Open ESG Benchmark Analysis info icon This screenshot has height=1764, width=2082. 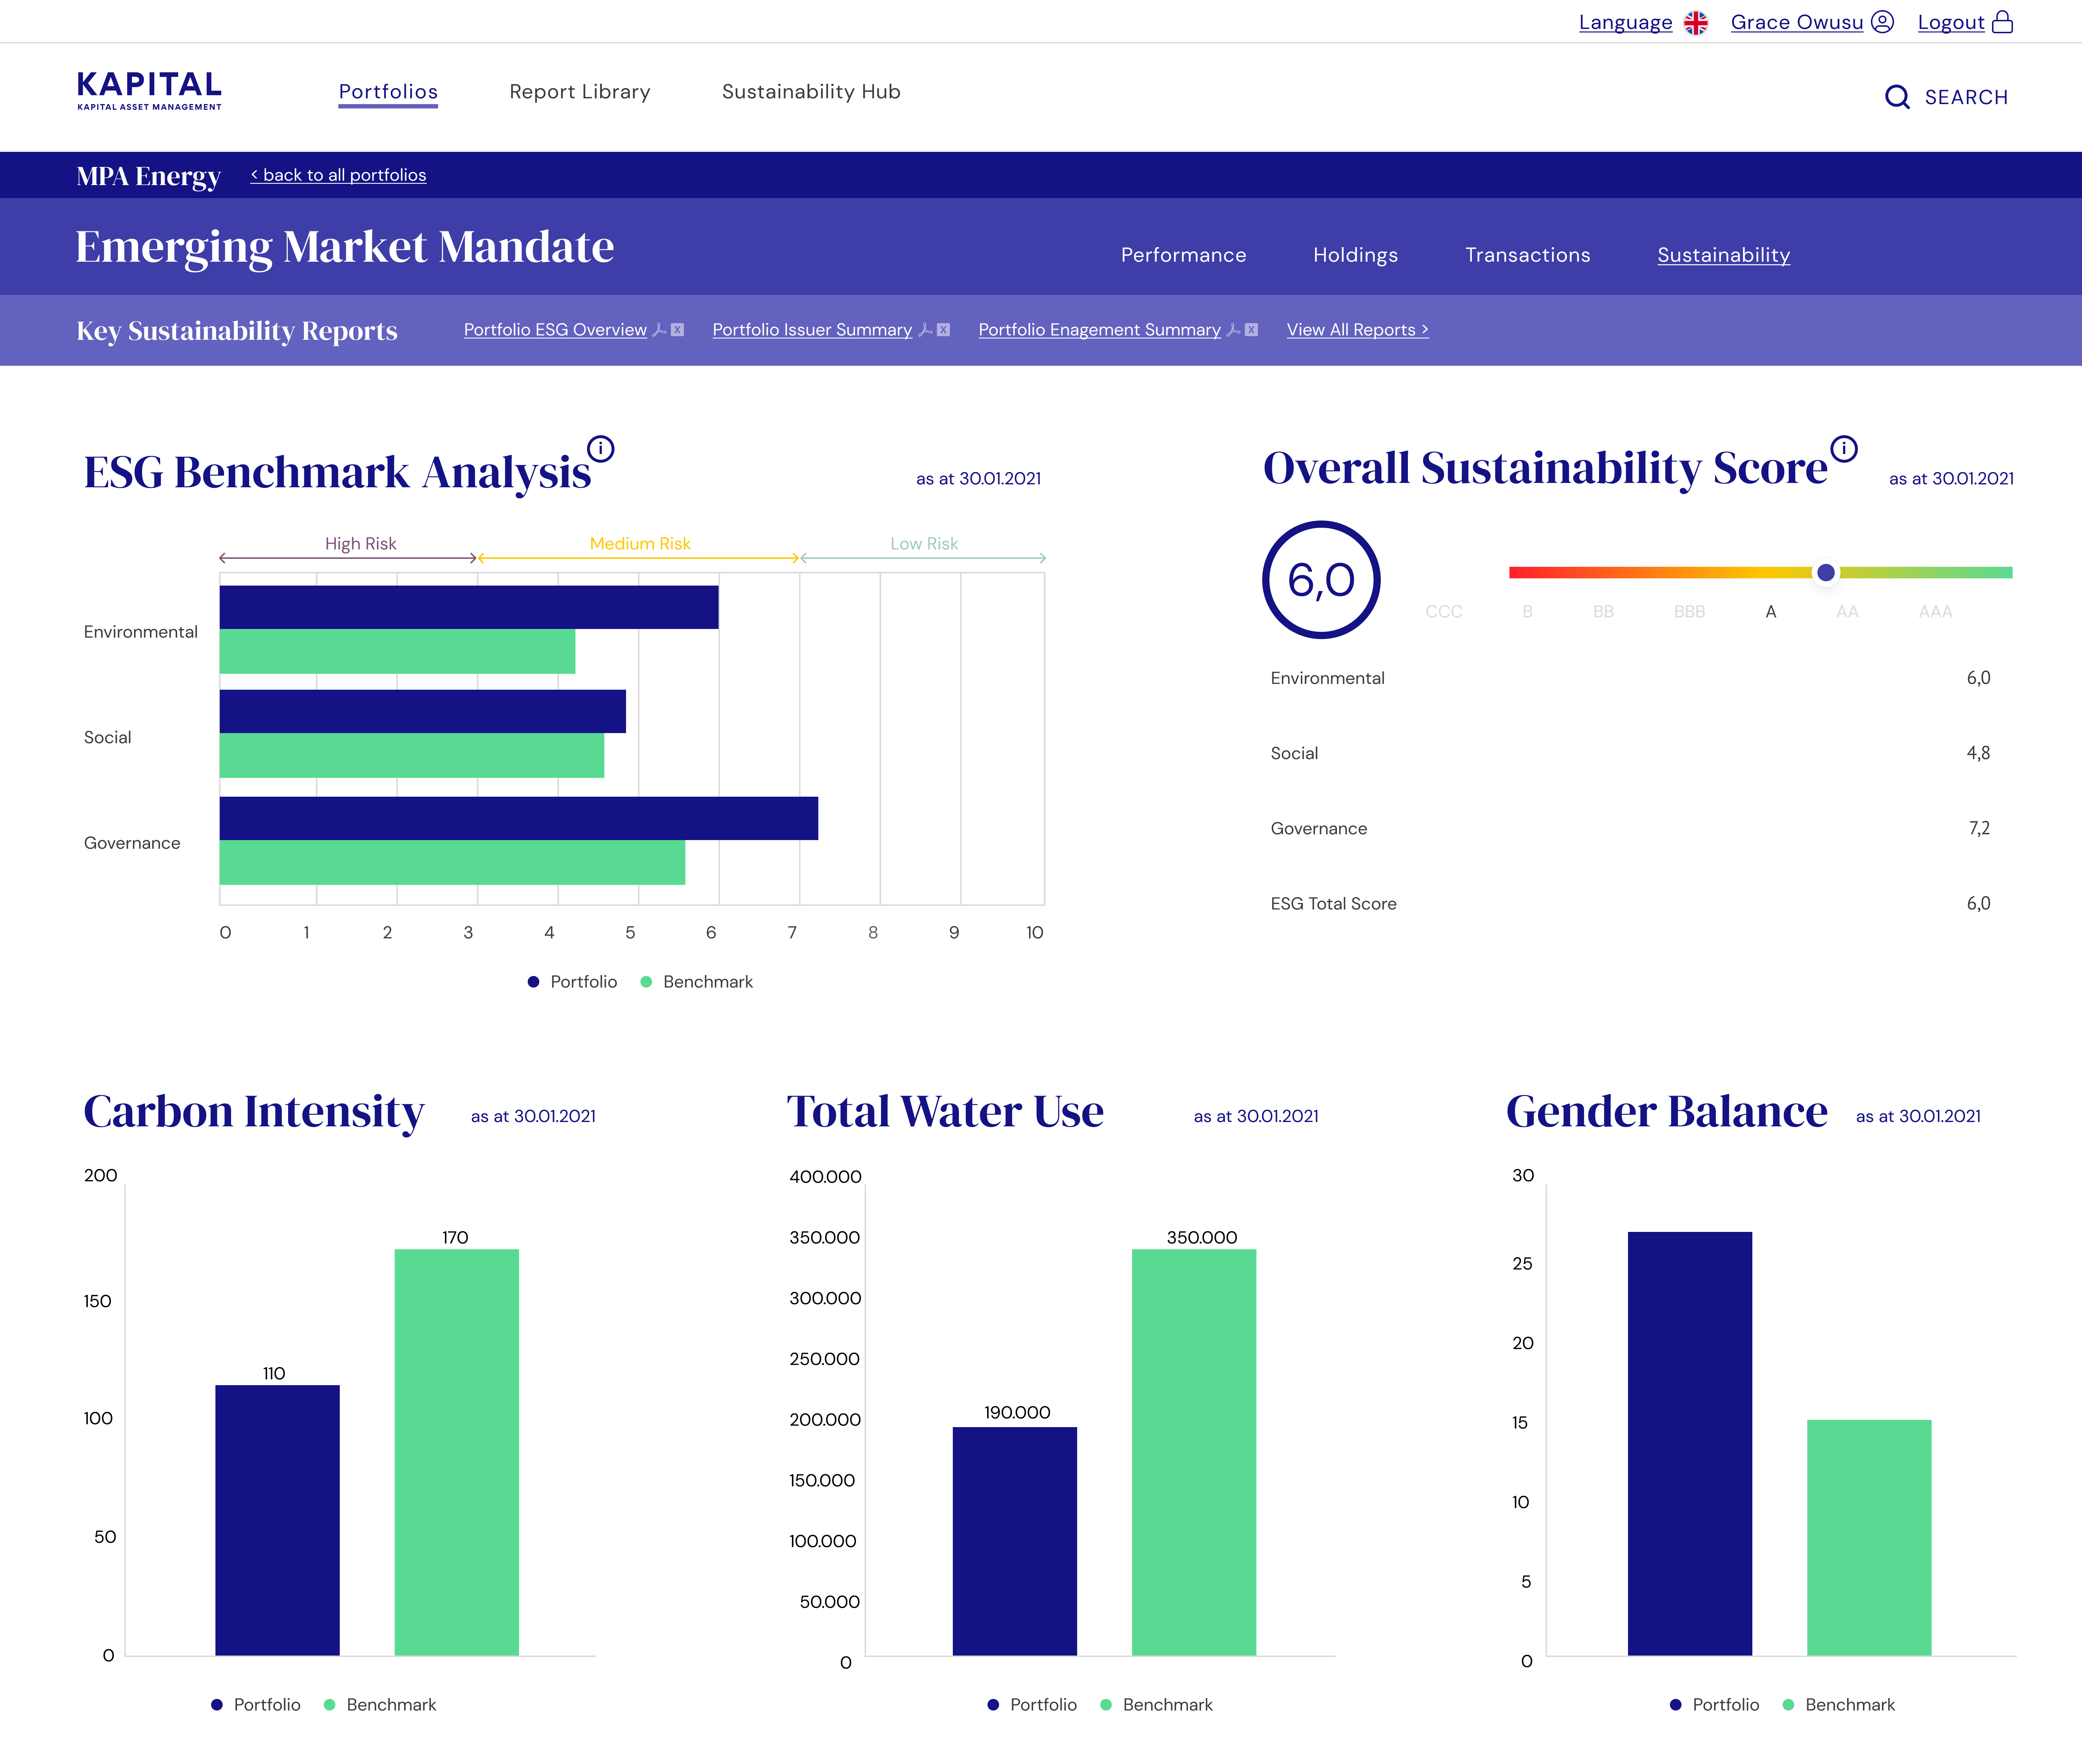pos(600,449)
